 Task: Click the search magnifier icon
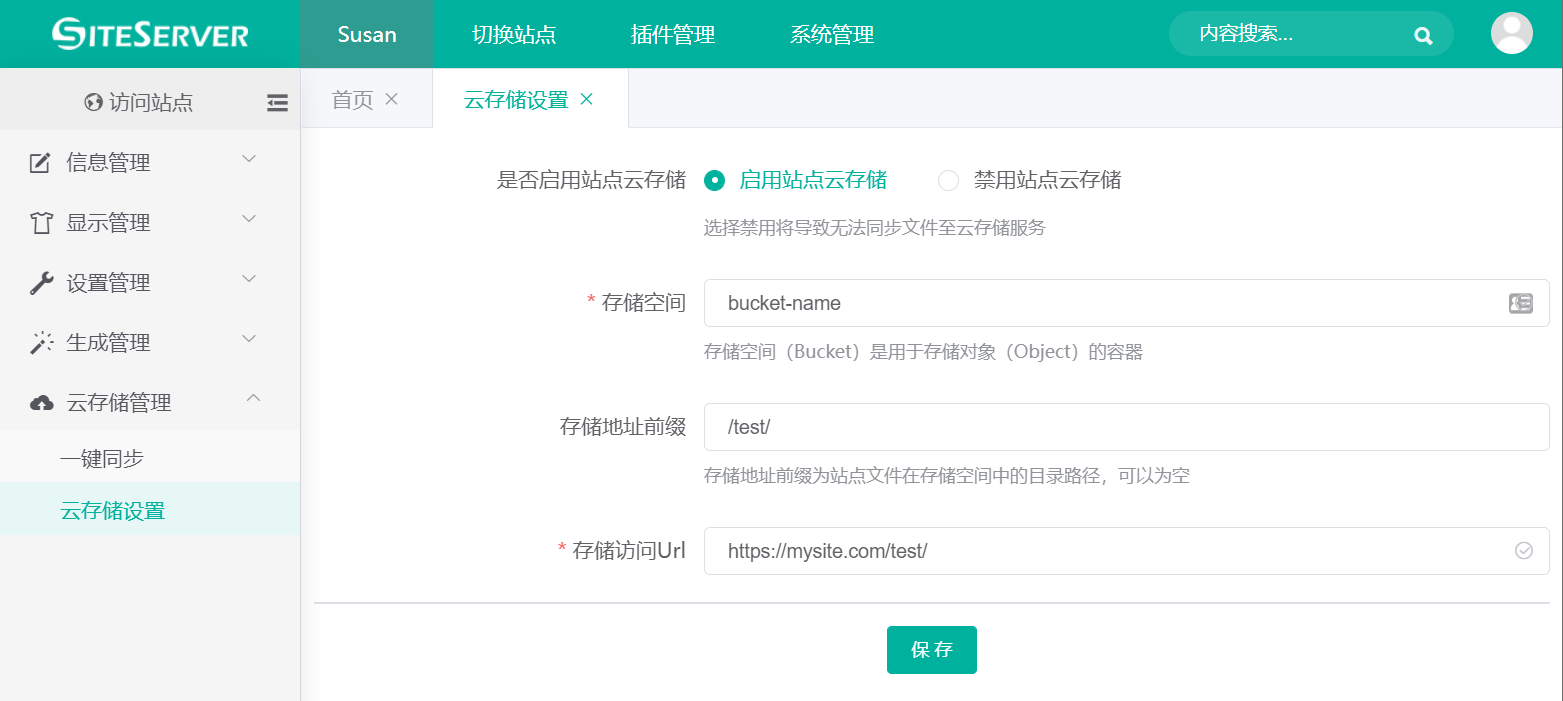(1423, 36)
